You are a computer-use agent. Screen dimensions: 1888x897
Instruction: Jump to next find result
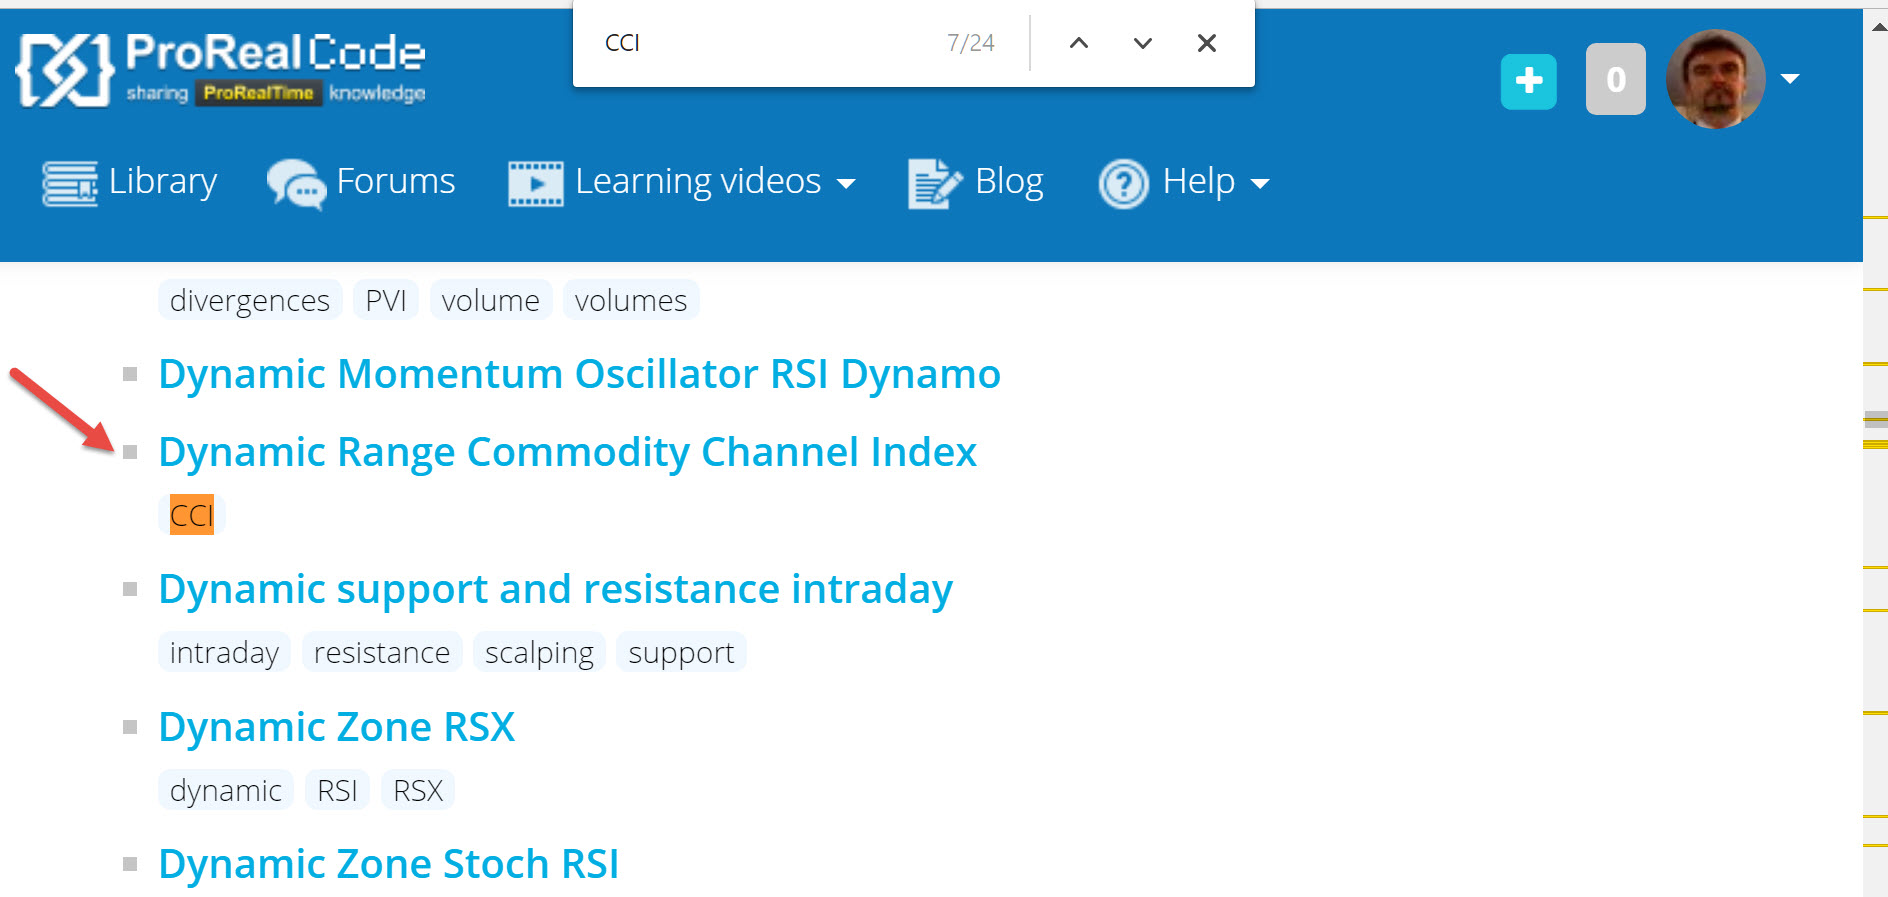click(x=1142, y=43)
